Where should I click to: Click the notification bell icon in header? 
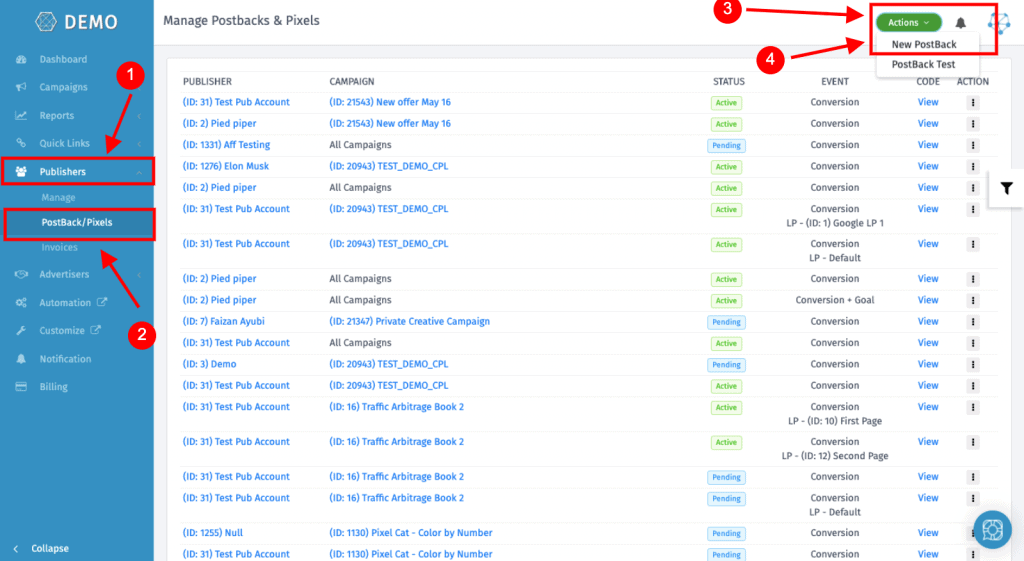[961, 23]
